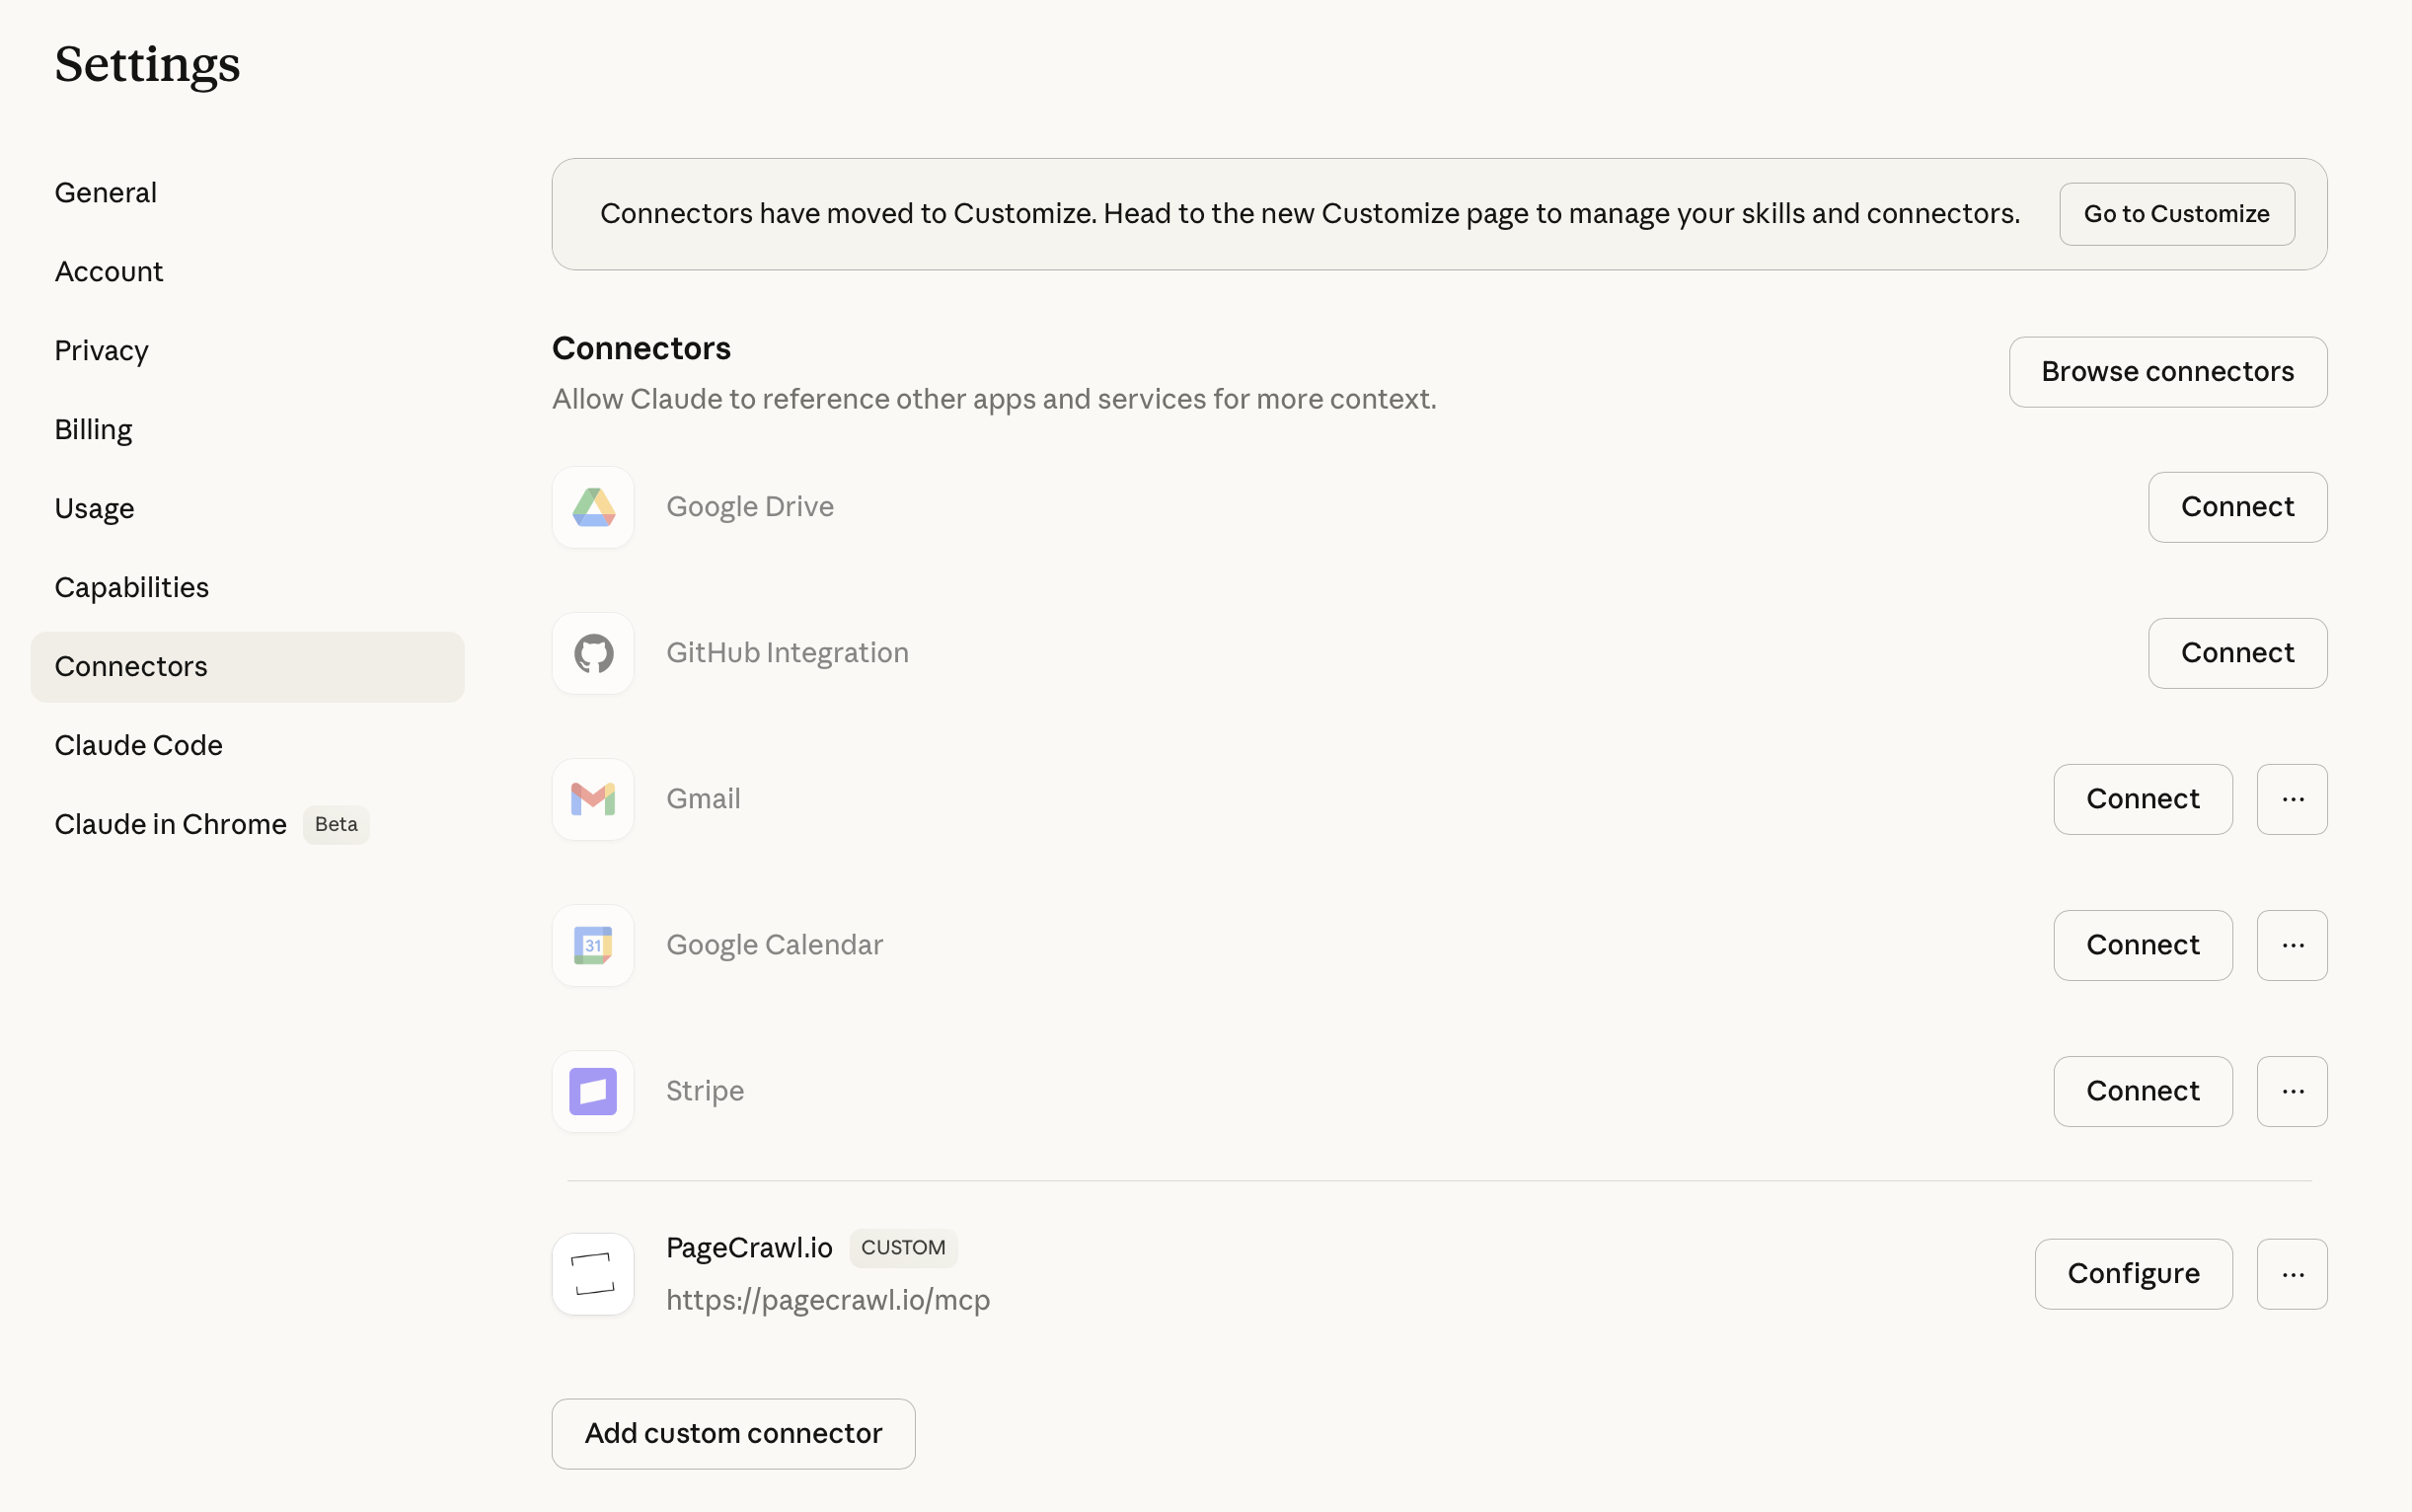Click Add custom connector

[733, 1433]
